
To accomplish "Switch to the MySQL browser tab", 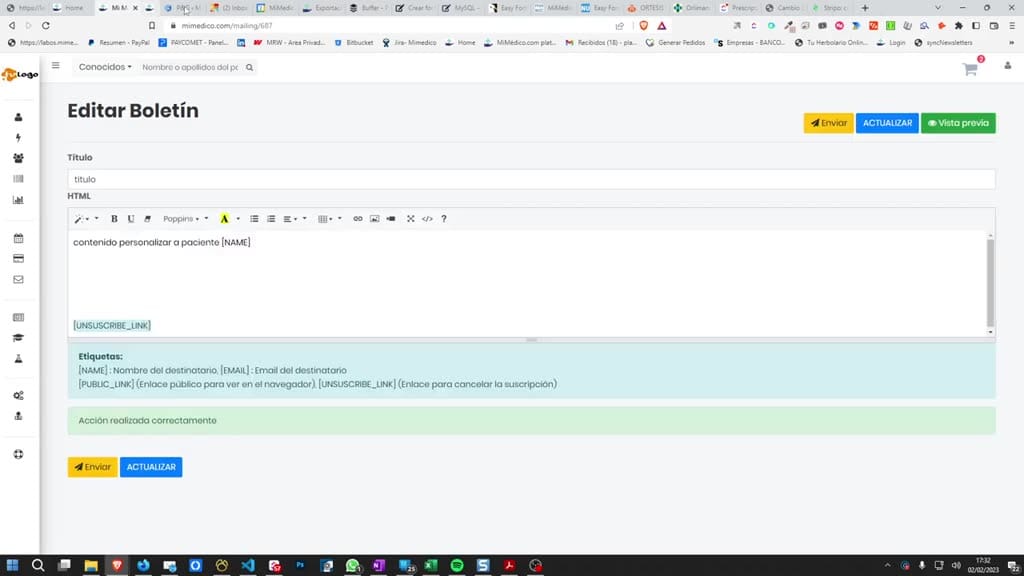I will tap(460, 8).
